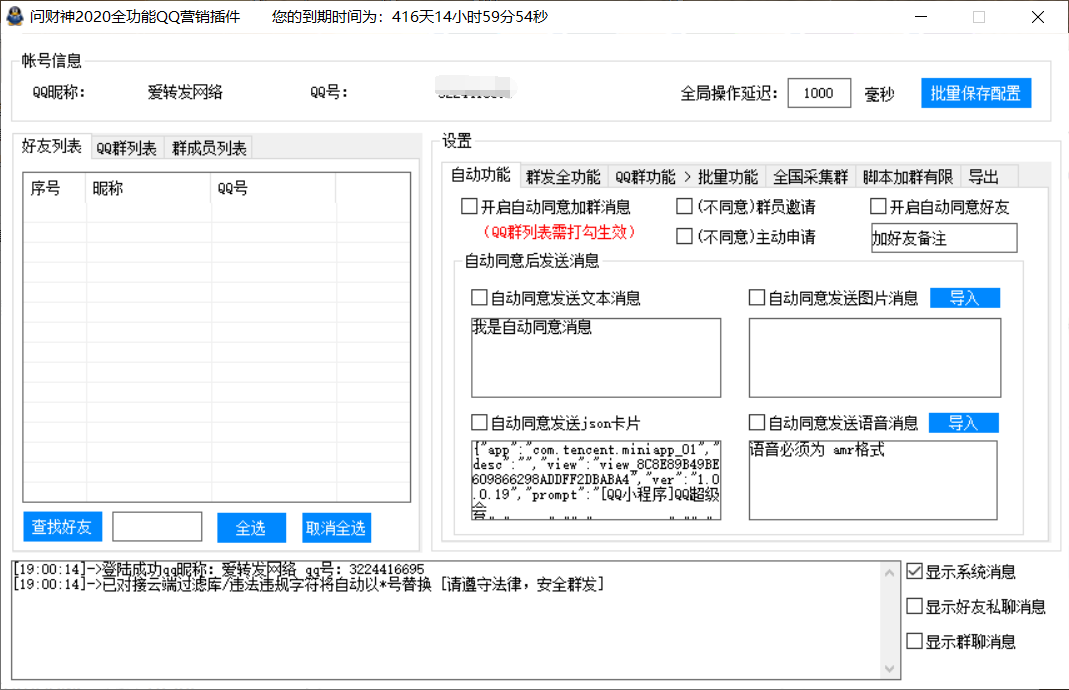The width and height of the screenshot is (1069, 690).
Task: Click the 语音必须为 amr格式 text box
Action: pyautogui.click(x=873, y=480)
